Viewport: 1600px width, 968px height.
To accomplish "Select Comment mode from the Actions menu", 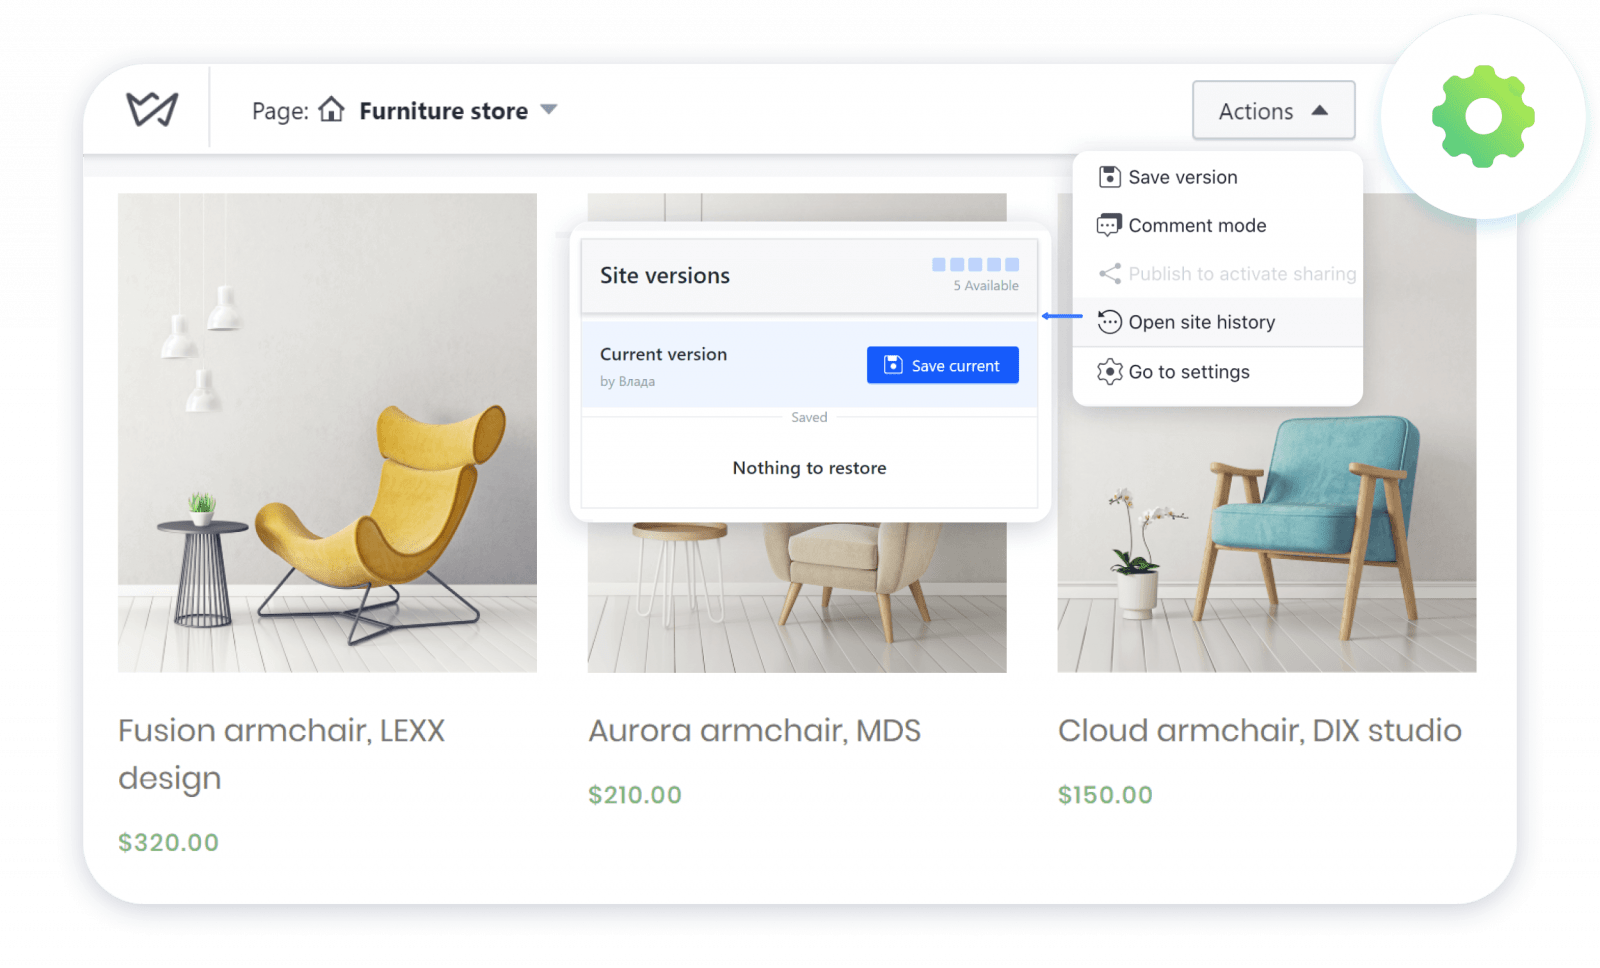I will (1197, 225).
